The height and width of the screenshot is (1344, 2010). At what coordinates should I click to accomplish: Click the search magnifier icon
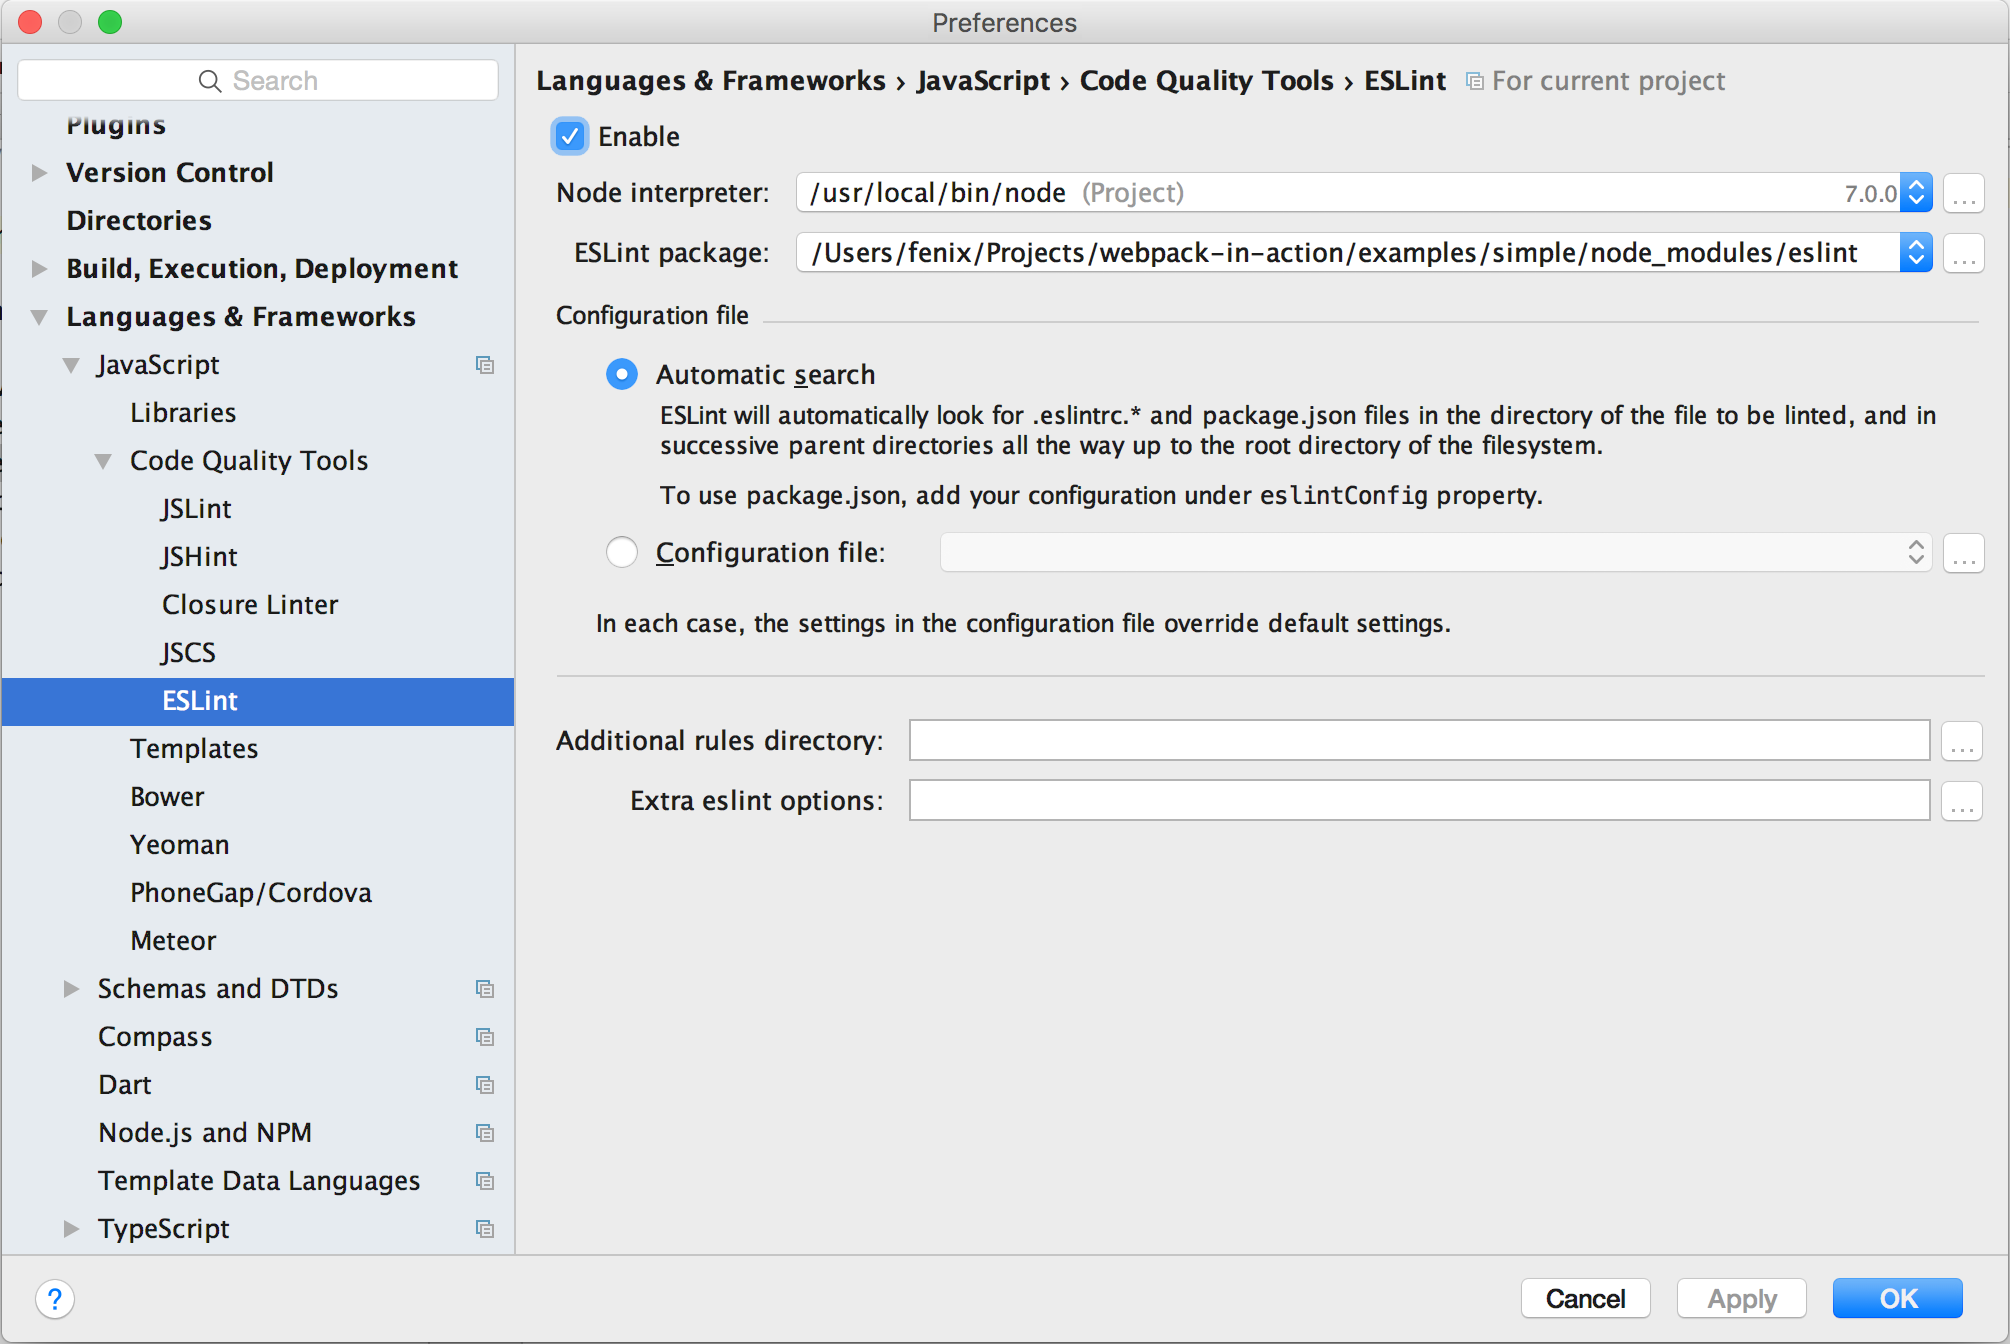[210, 80]
